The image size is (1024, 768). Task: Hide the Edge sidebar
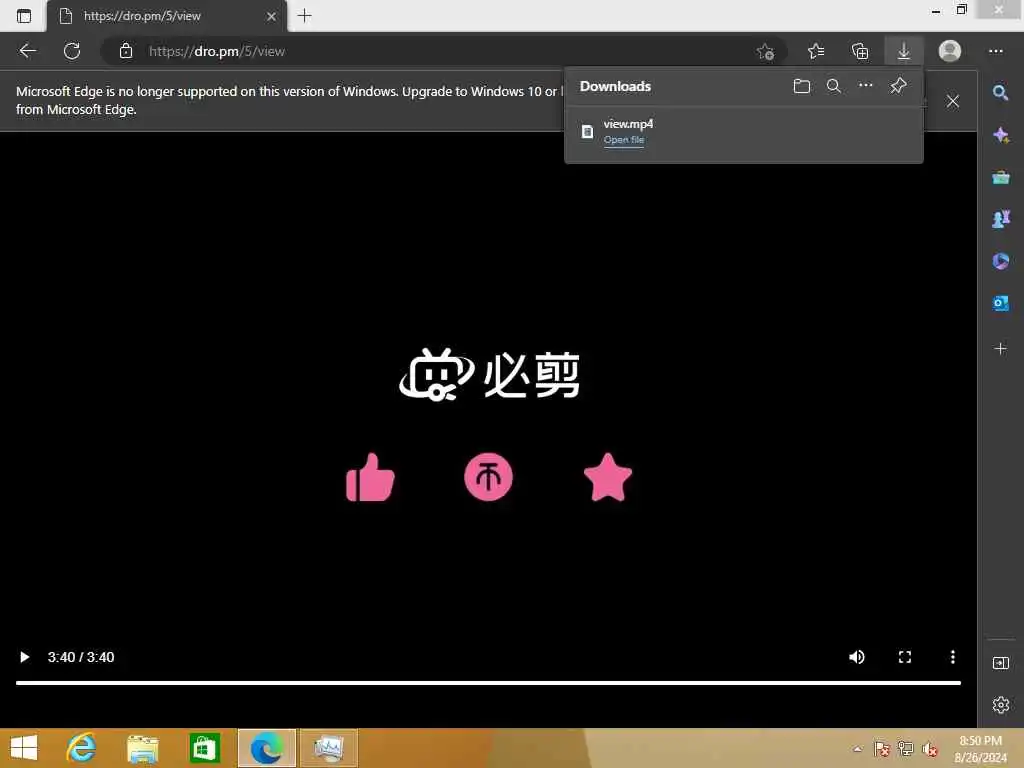[1000, 663]
